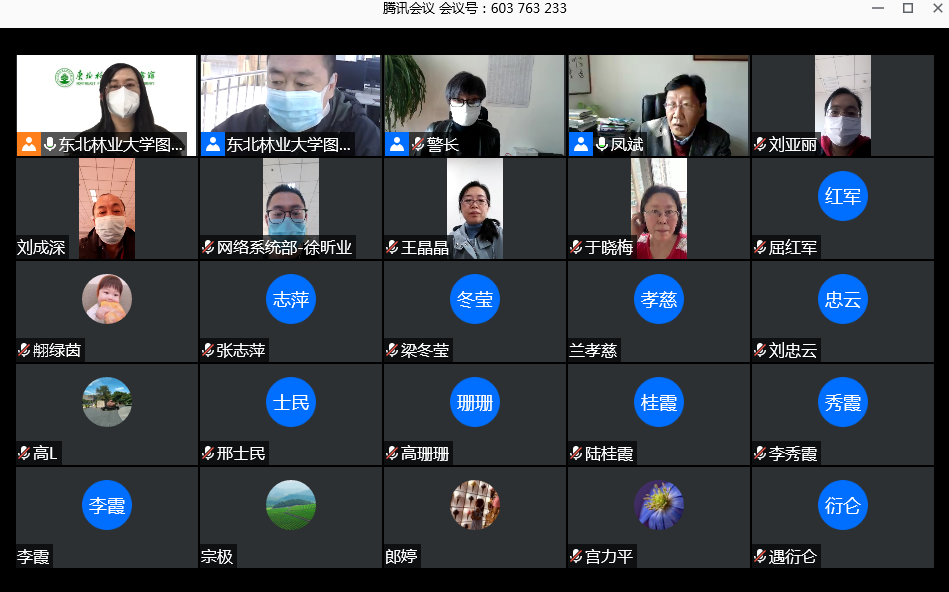Click the muted mic icon beside 刘亚丽
949x592 pixels.
click(760, 144)
